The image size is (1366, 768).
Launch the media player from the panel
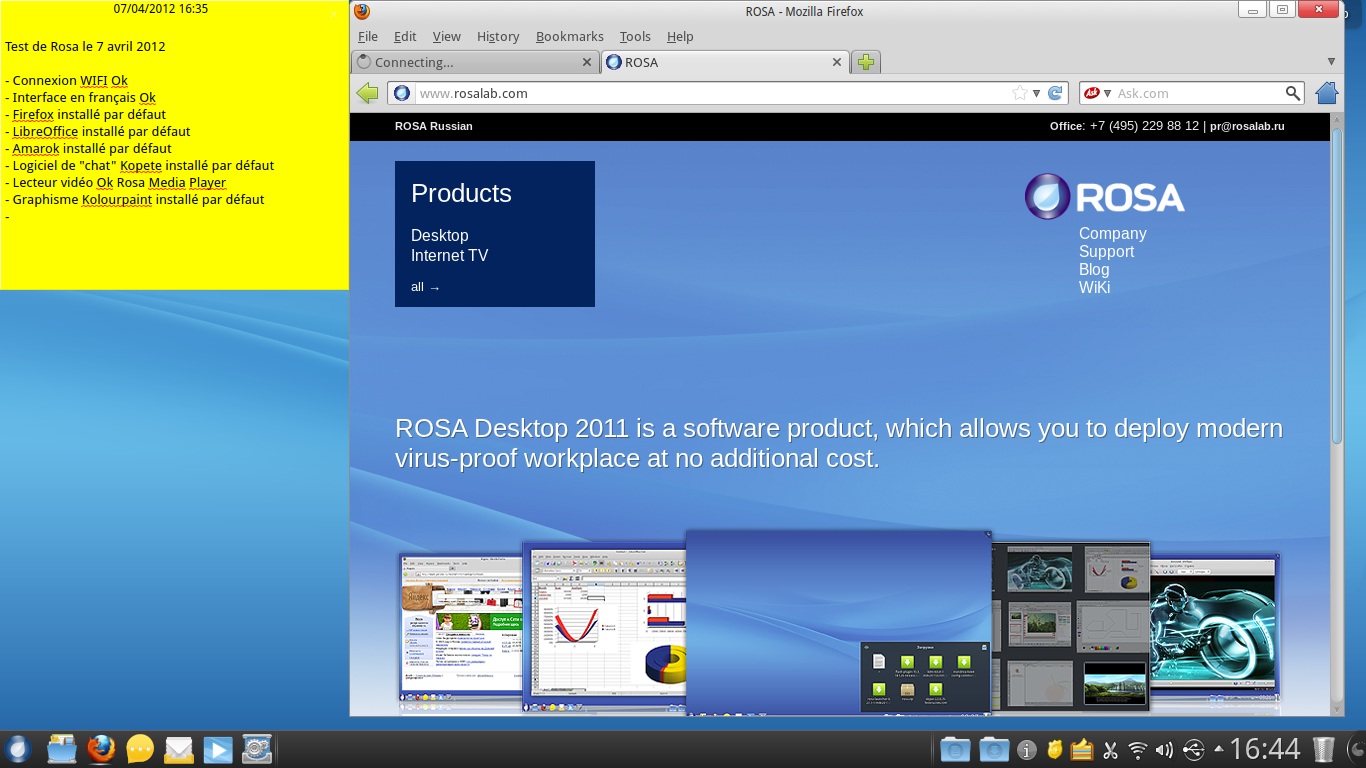(x=218, y=749)
